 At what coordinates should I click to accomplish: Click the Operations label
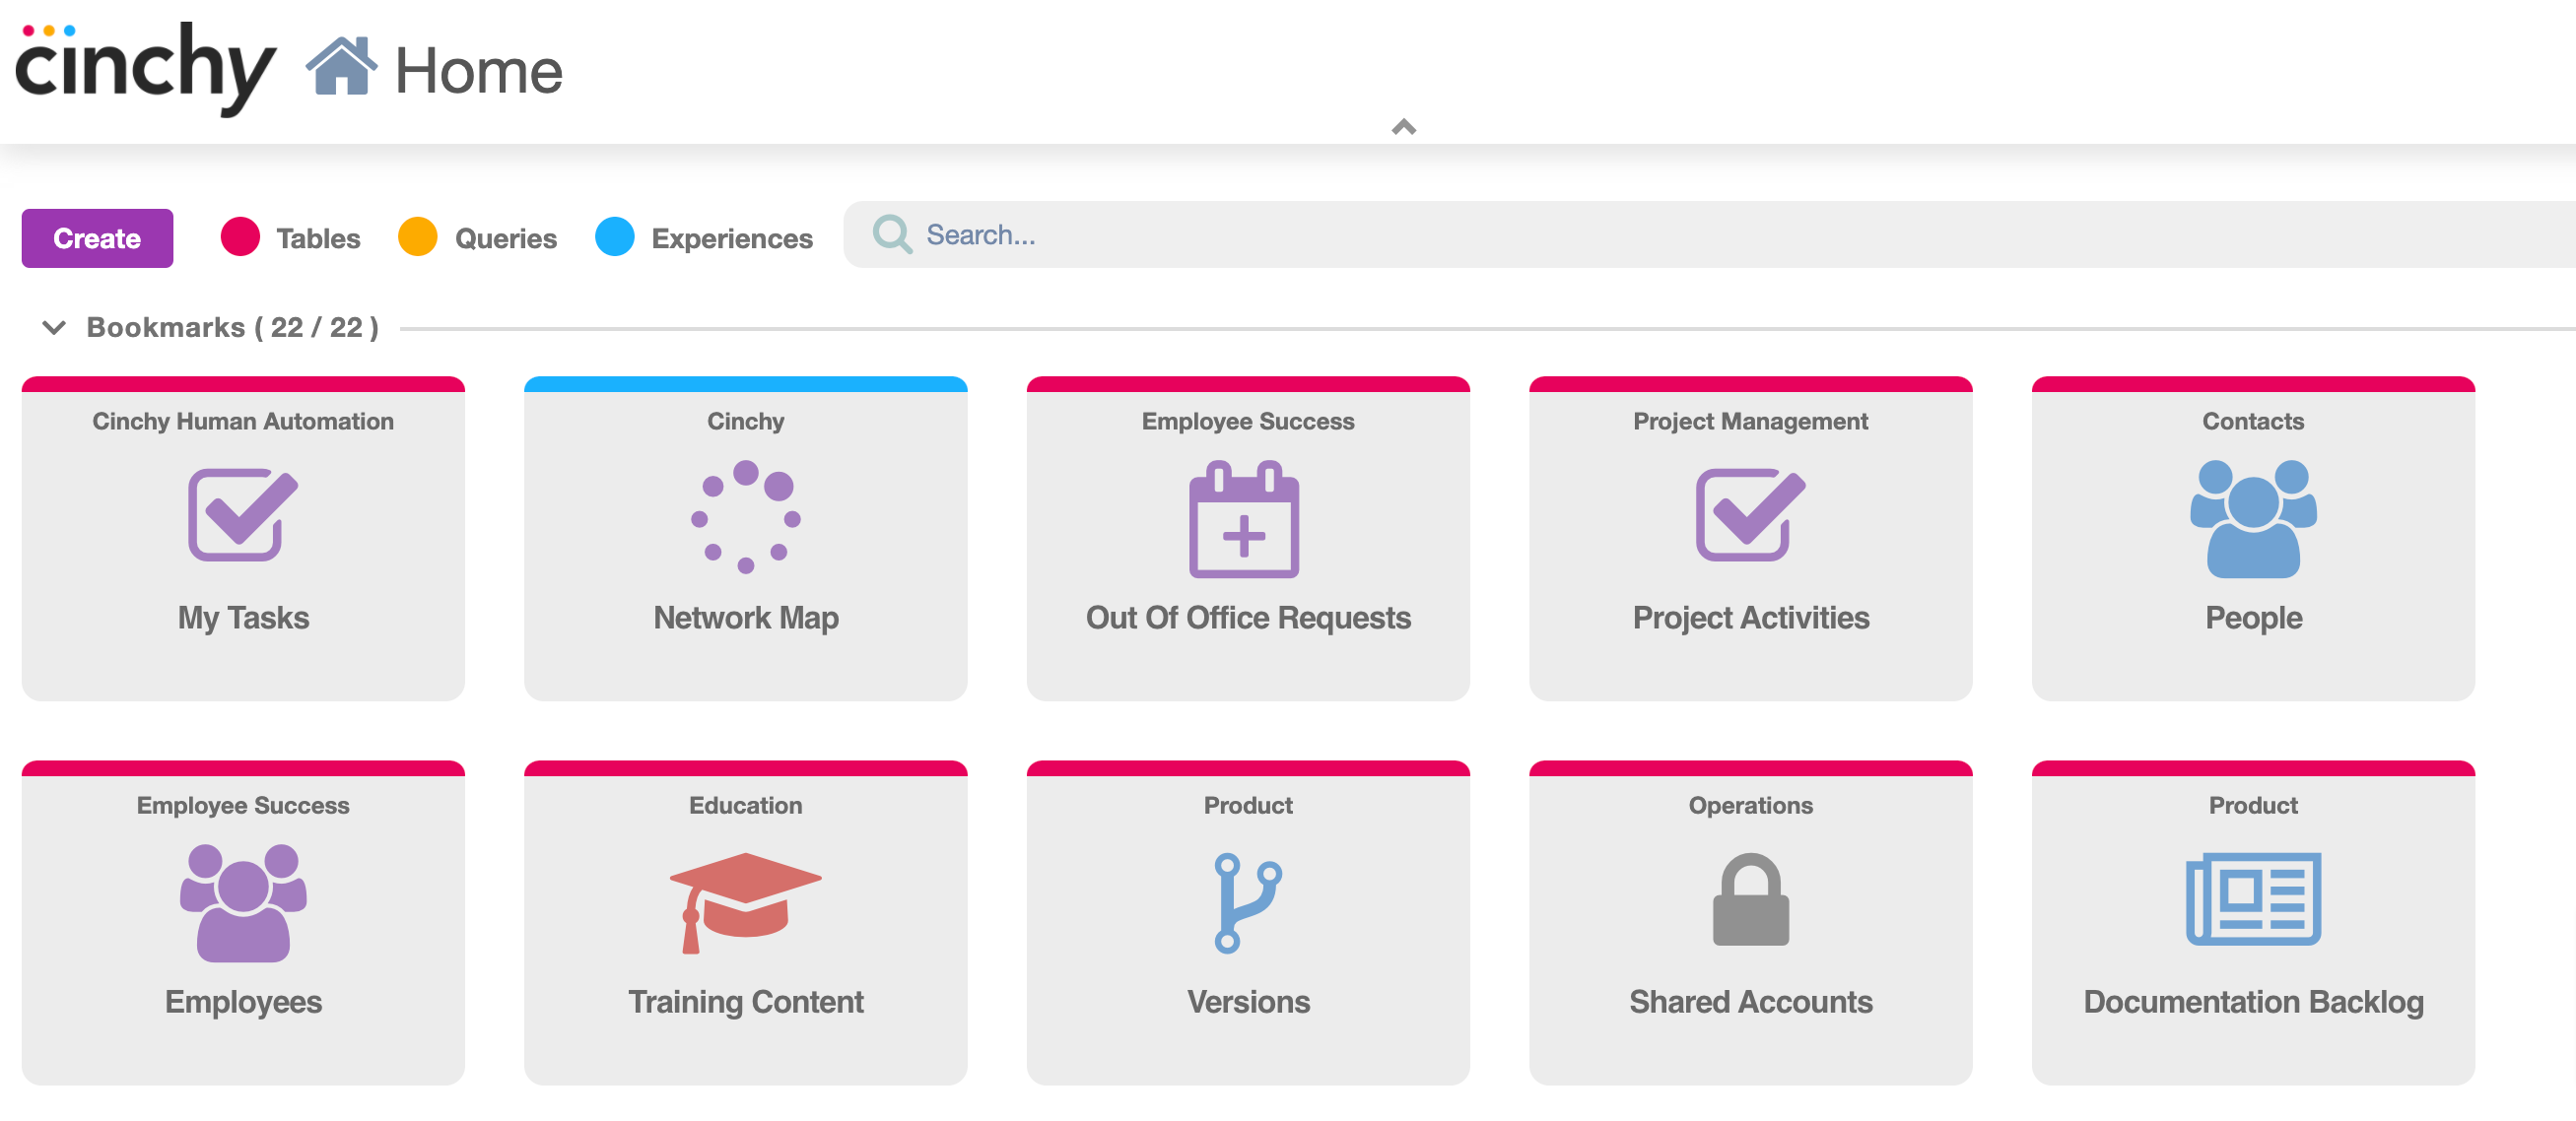pyautogui.click(x=1751, y=805)
